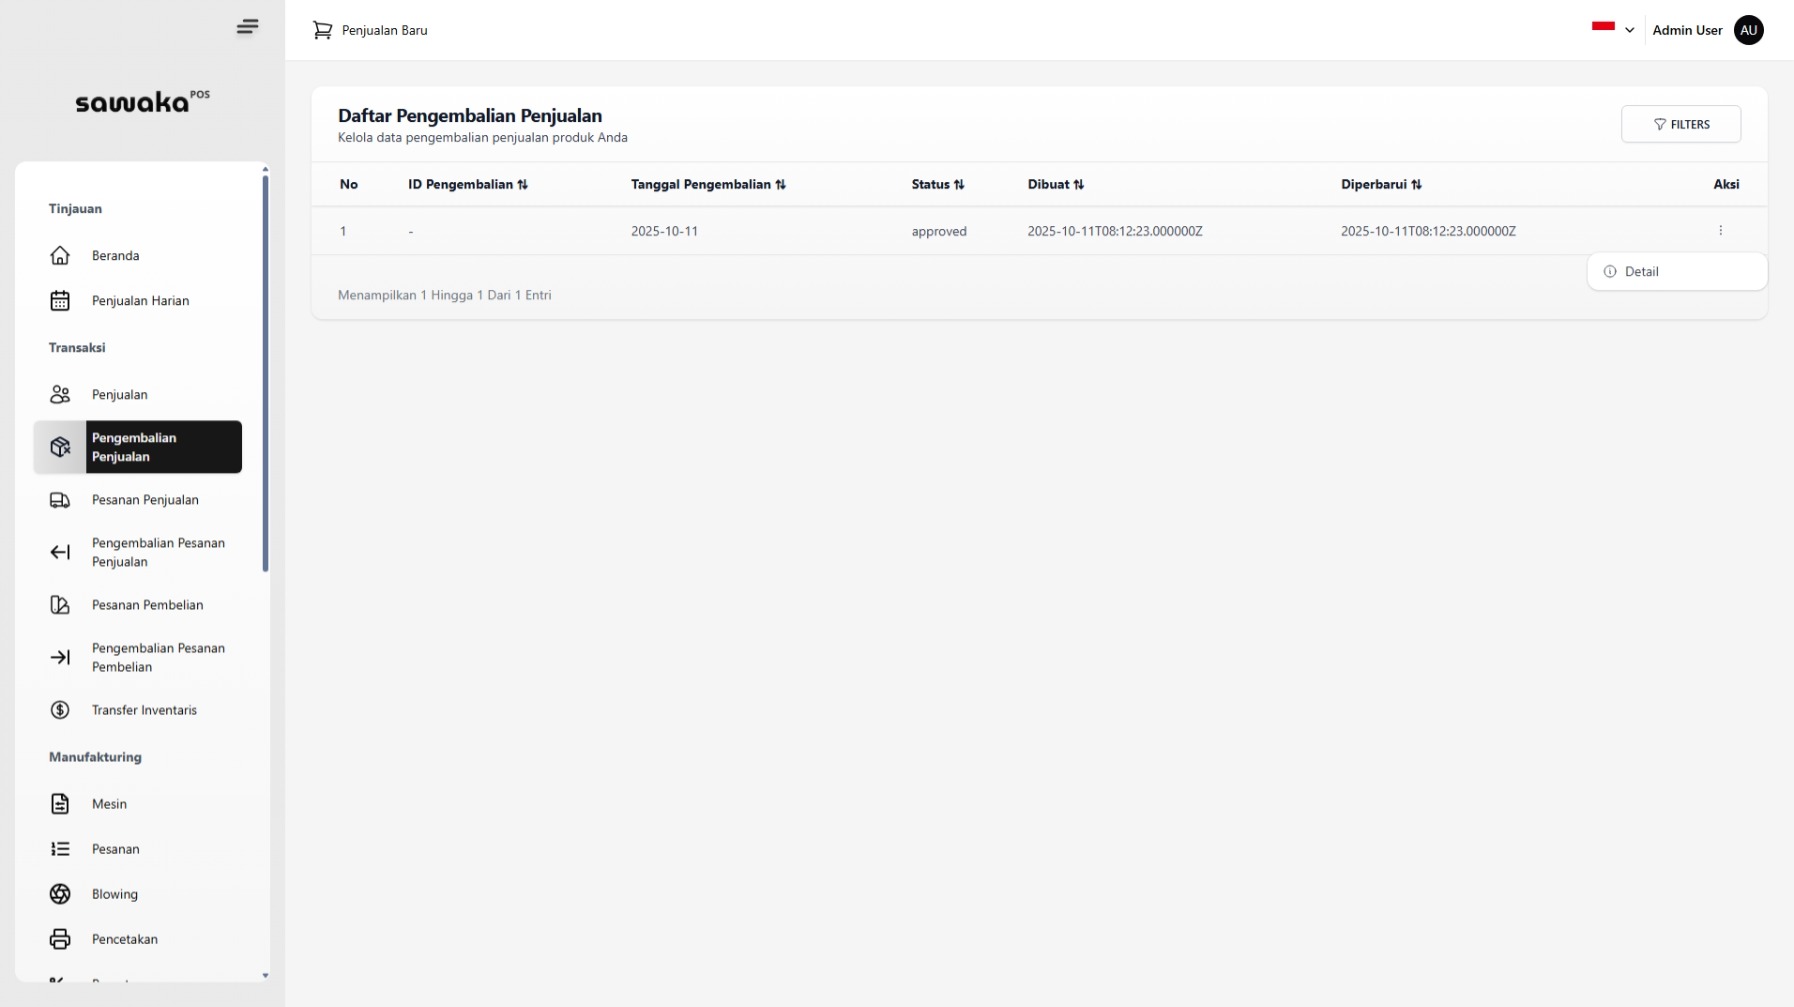1794x1007 pixels.
Task: Click the sidebar vertical scrollbar
Action: 265,372
